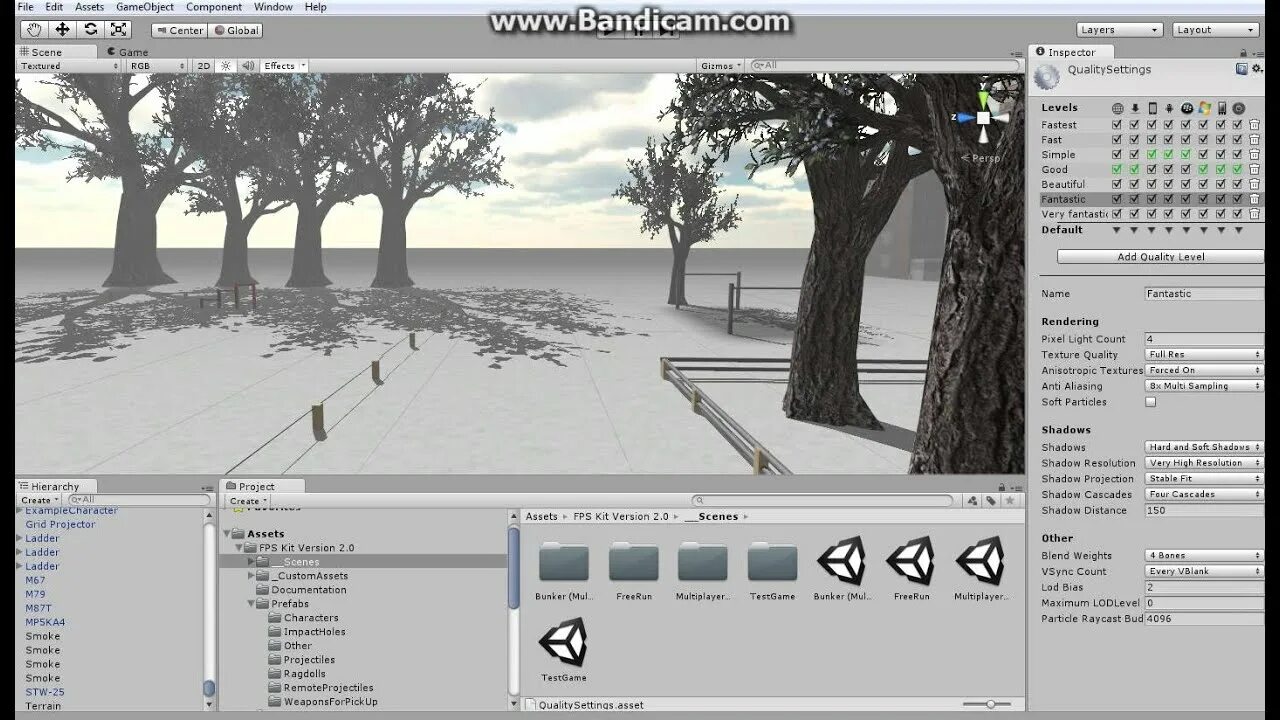This screenshot has width=1280, height=720.
Task: Toggle Global handle rotation mode
Action: click(235, 30)
